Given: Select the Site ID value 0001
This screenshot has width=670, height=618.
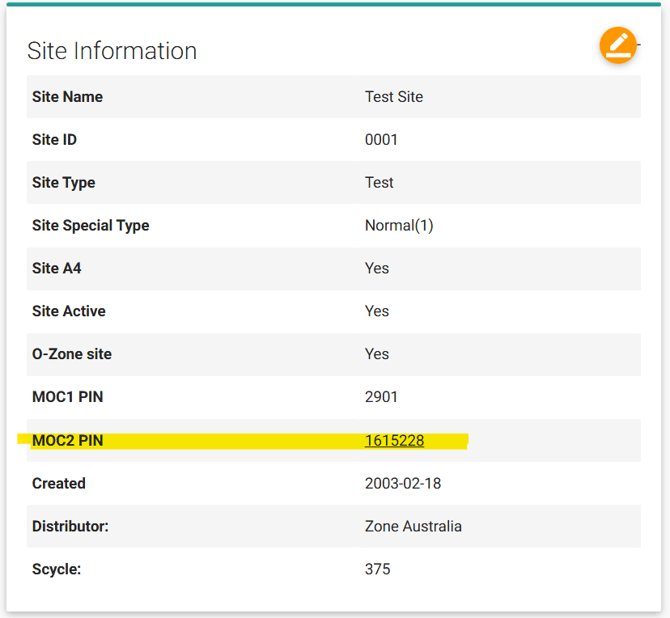Looking at the screenshot, I should point(381,140).
